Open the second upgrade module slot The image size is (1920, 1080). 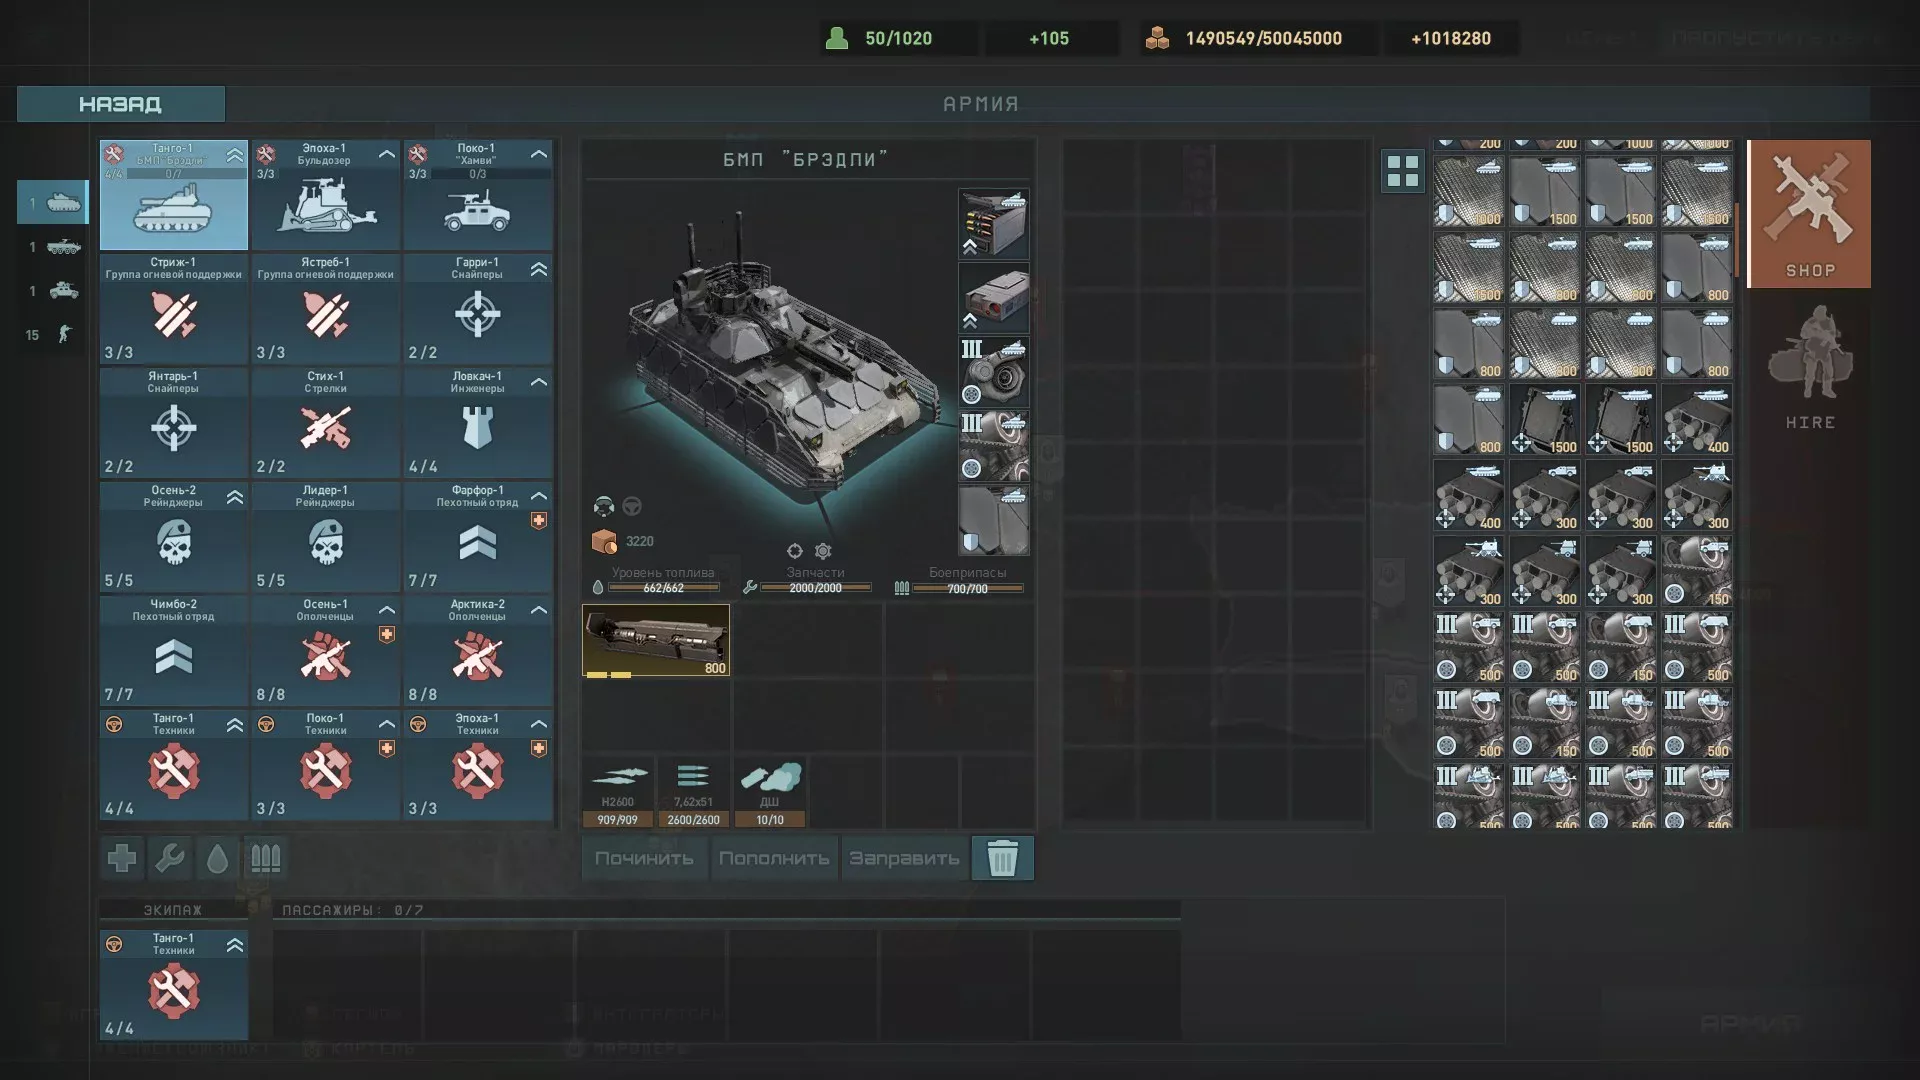994,298
